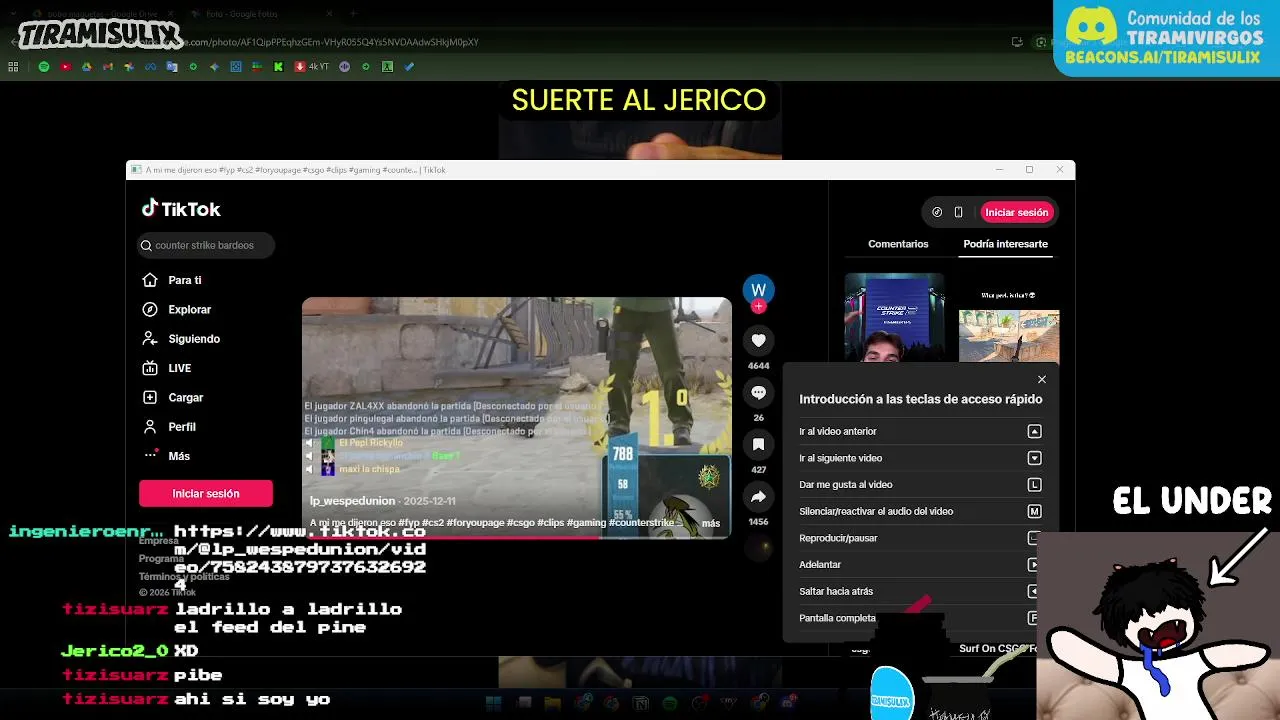Click the TikTok logo
This screenshot has height=720, width=1280.
pos(181,209)
